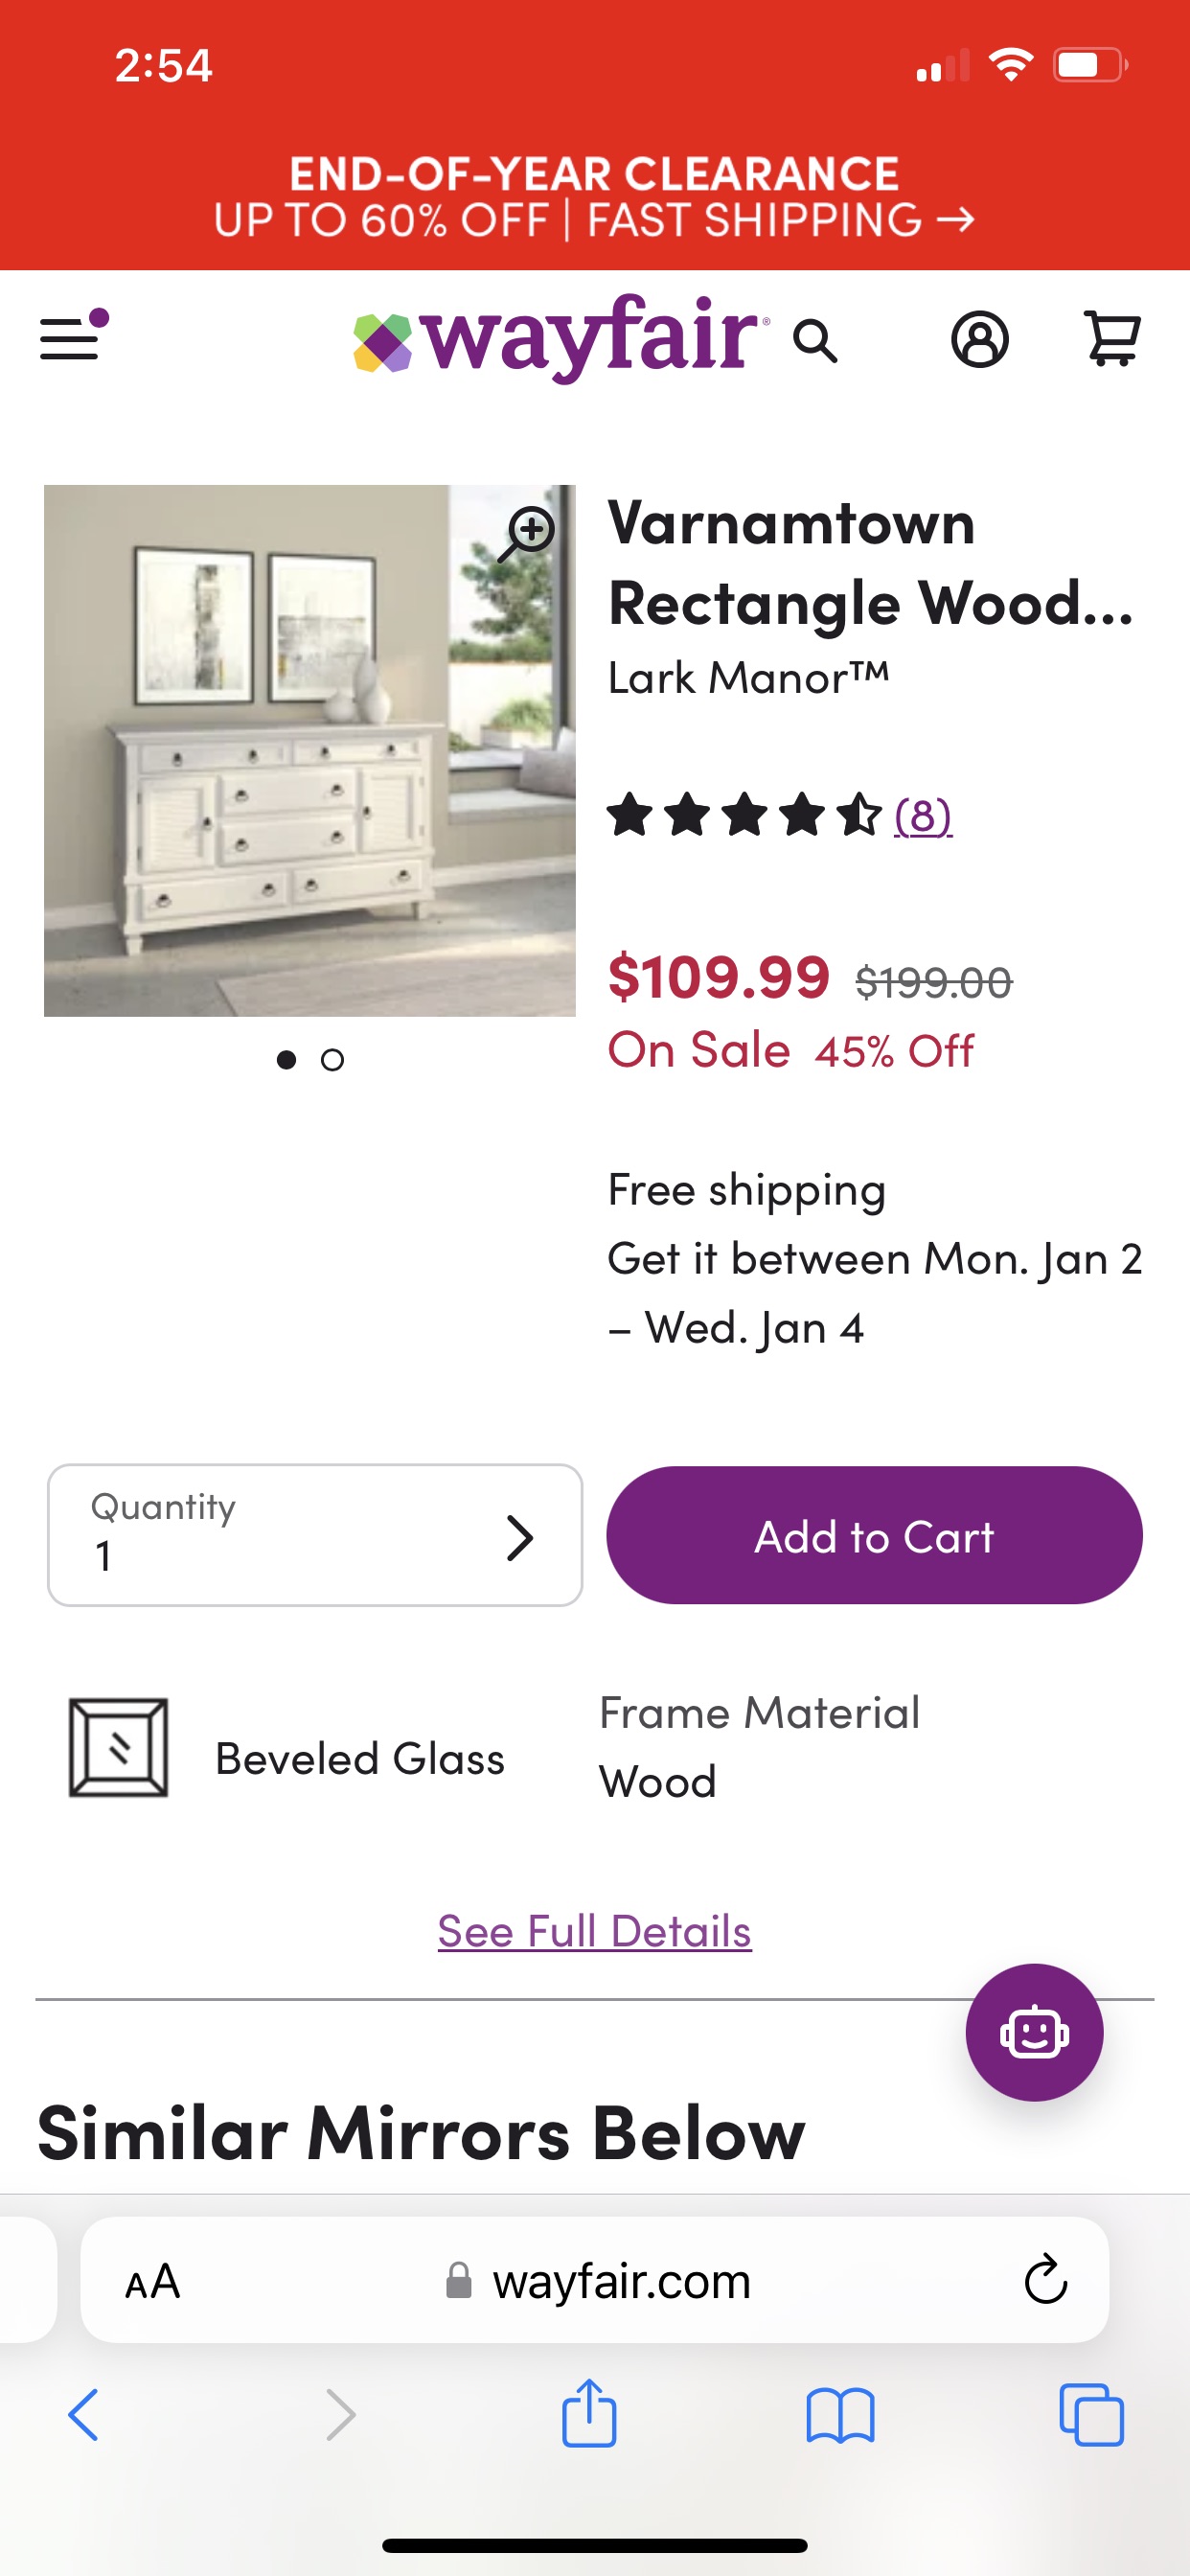This screenshot has width=1190, height=2576.
Task: Open Safari bookmarks
Action: click(x=840, y=2416)
